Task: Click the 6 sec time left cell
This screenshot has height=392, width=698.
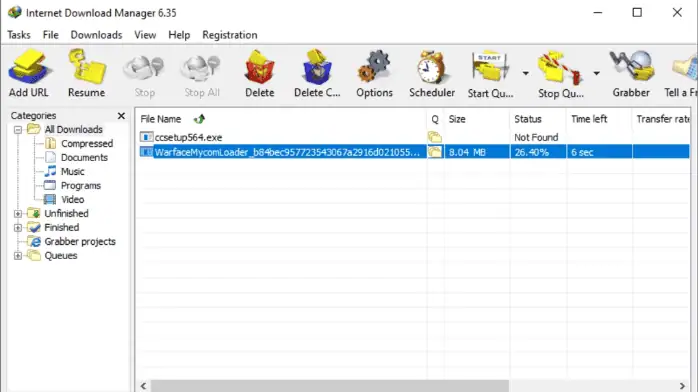Action: point(582,152)
